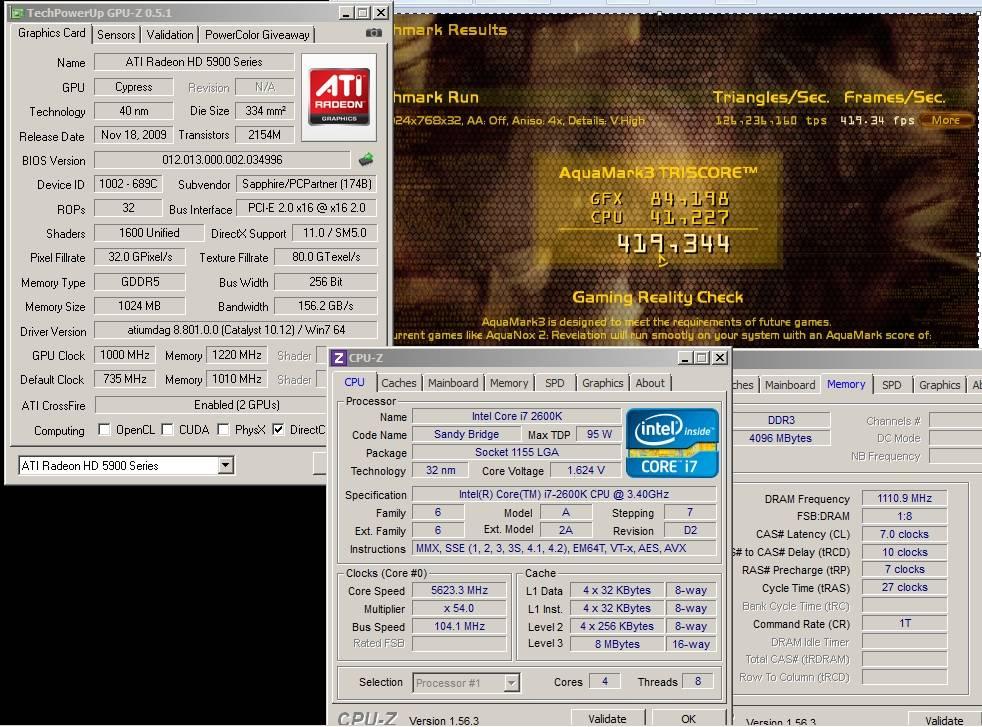The image size is (982, 727).
Task: Click SPD tab in background CPU-Z window
Action: pyautogui.click(x=891, y=384)
